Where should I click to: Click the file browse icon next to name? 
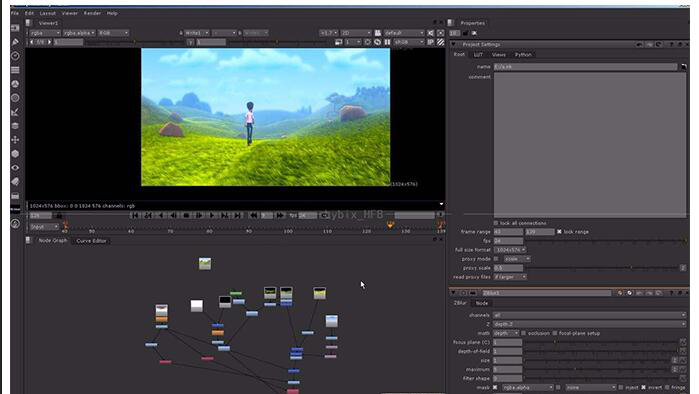[x=683, y=67]
